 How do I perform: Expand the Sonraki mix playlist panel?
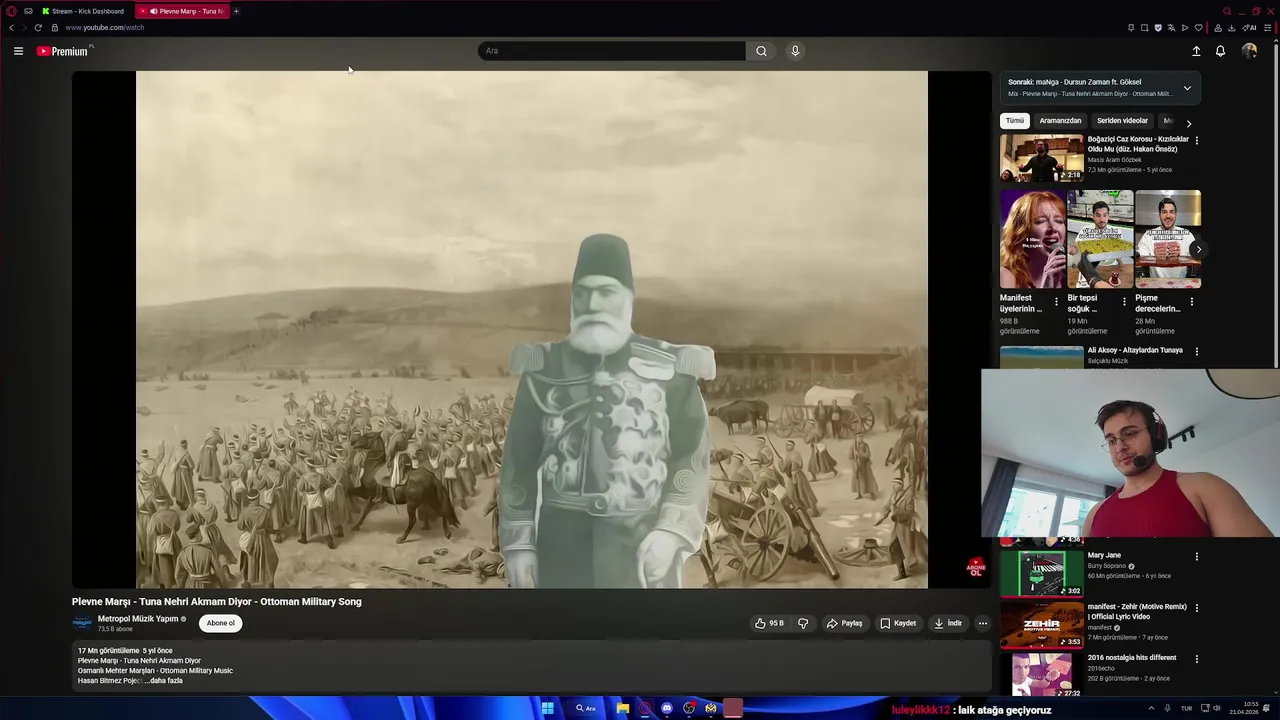tap(1187, 88)
